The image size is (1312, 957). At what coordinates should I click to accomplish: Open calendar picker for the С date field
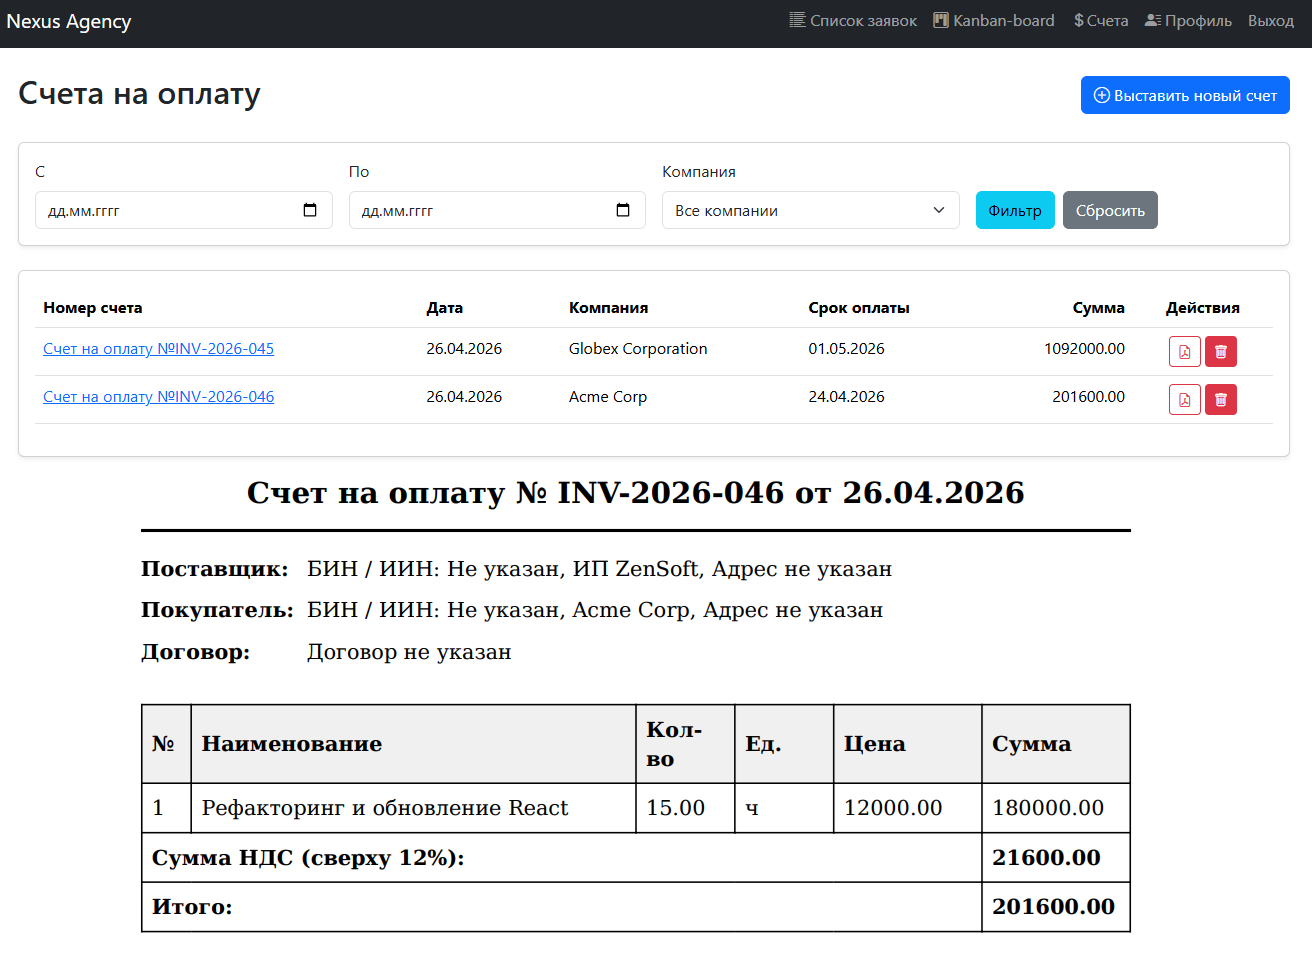click(x=310, y=210)
